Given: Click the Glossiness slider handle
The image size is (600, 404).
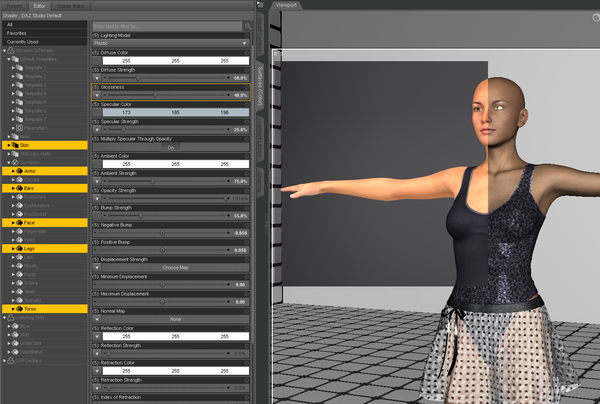Looking at the screenshot, I should (155, 95).
